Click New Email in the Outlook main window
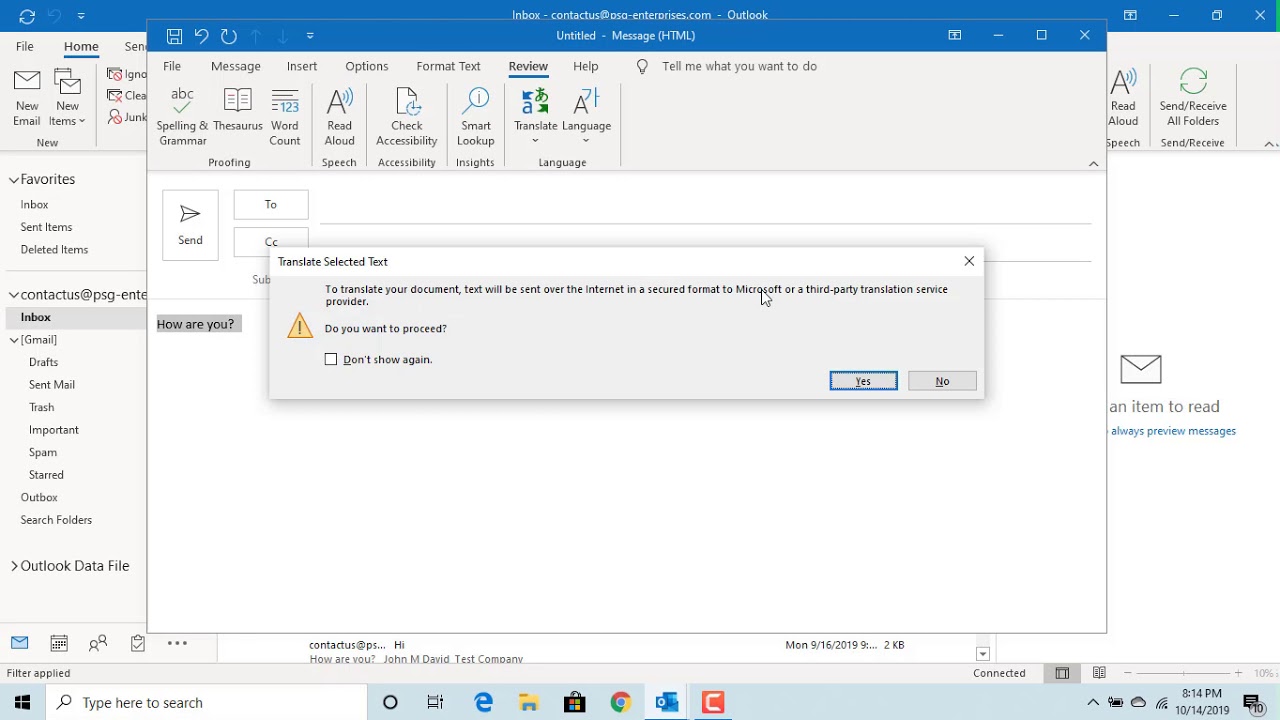The height and width of the screenshot is (720, 1280). coord(27,98)
